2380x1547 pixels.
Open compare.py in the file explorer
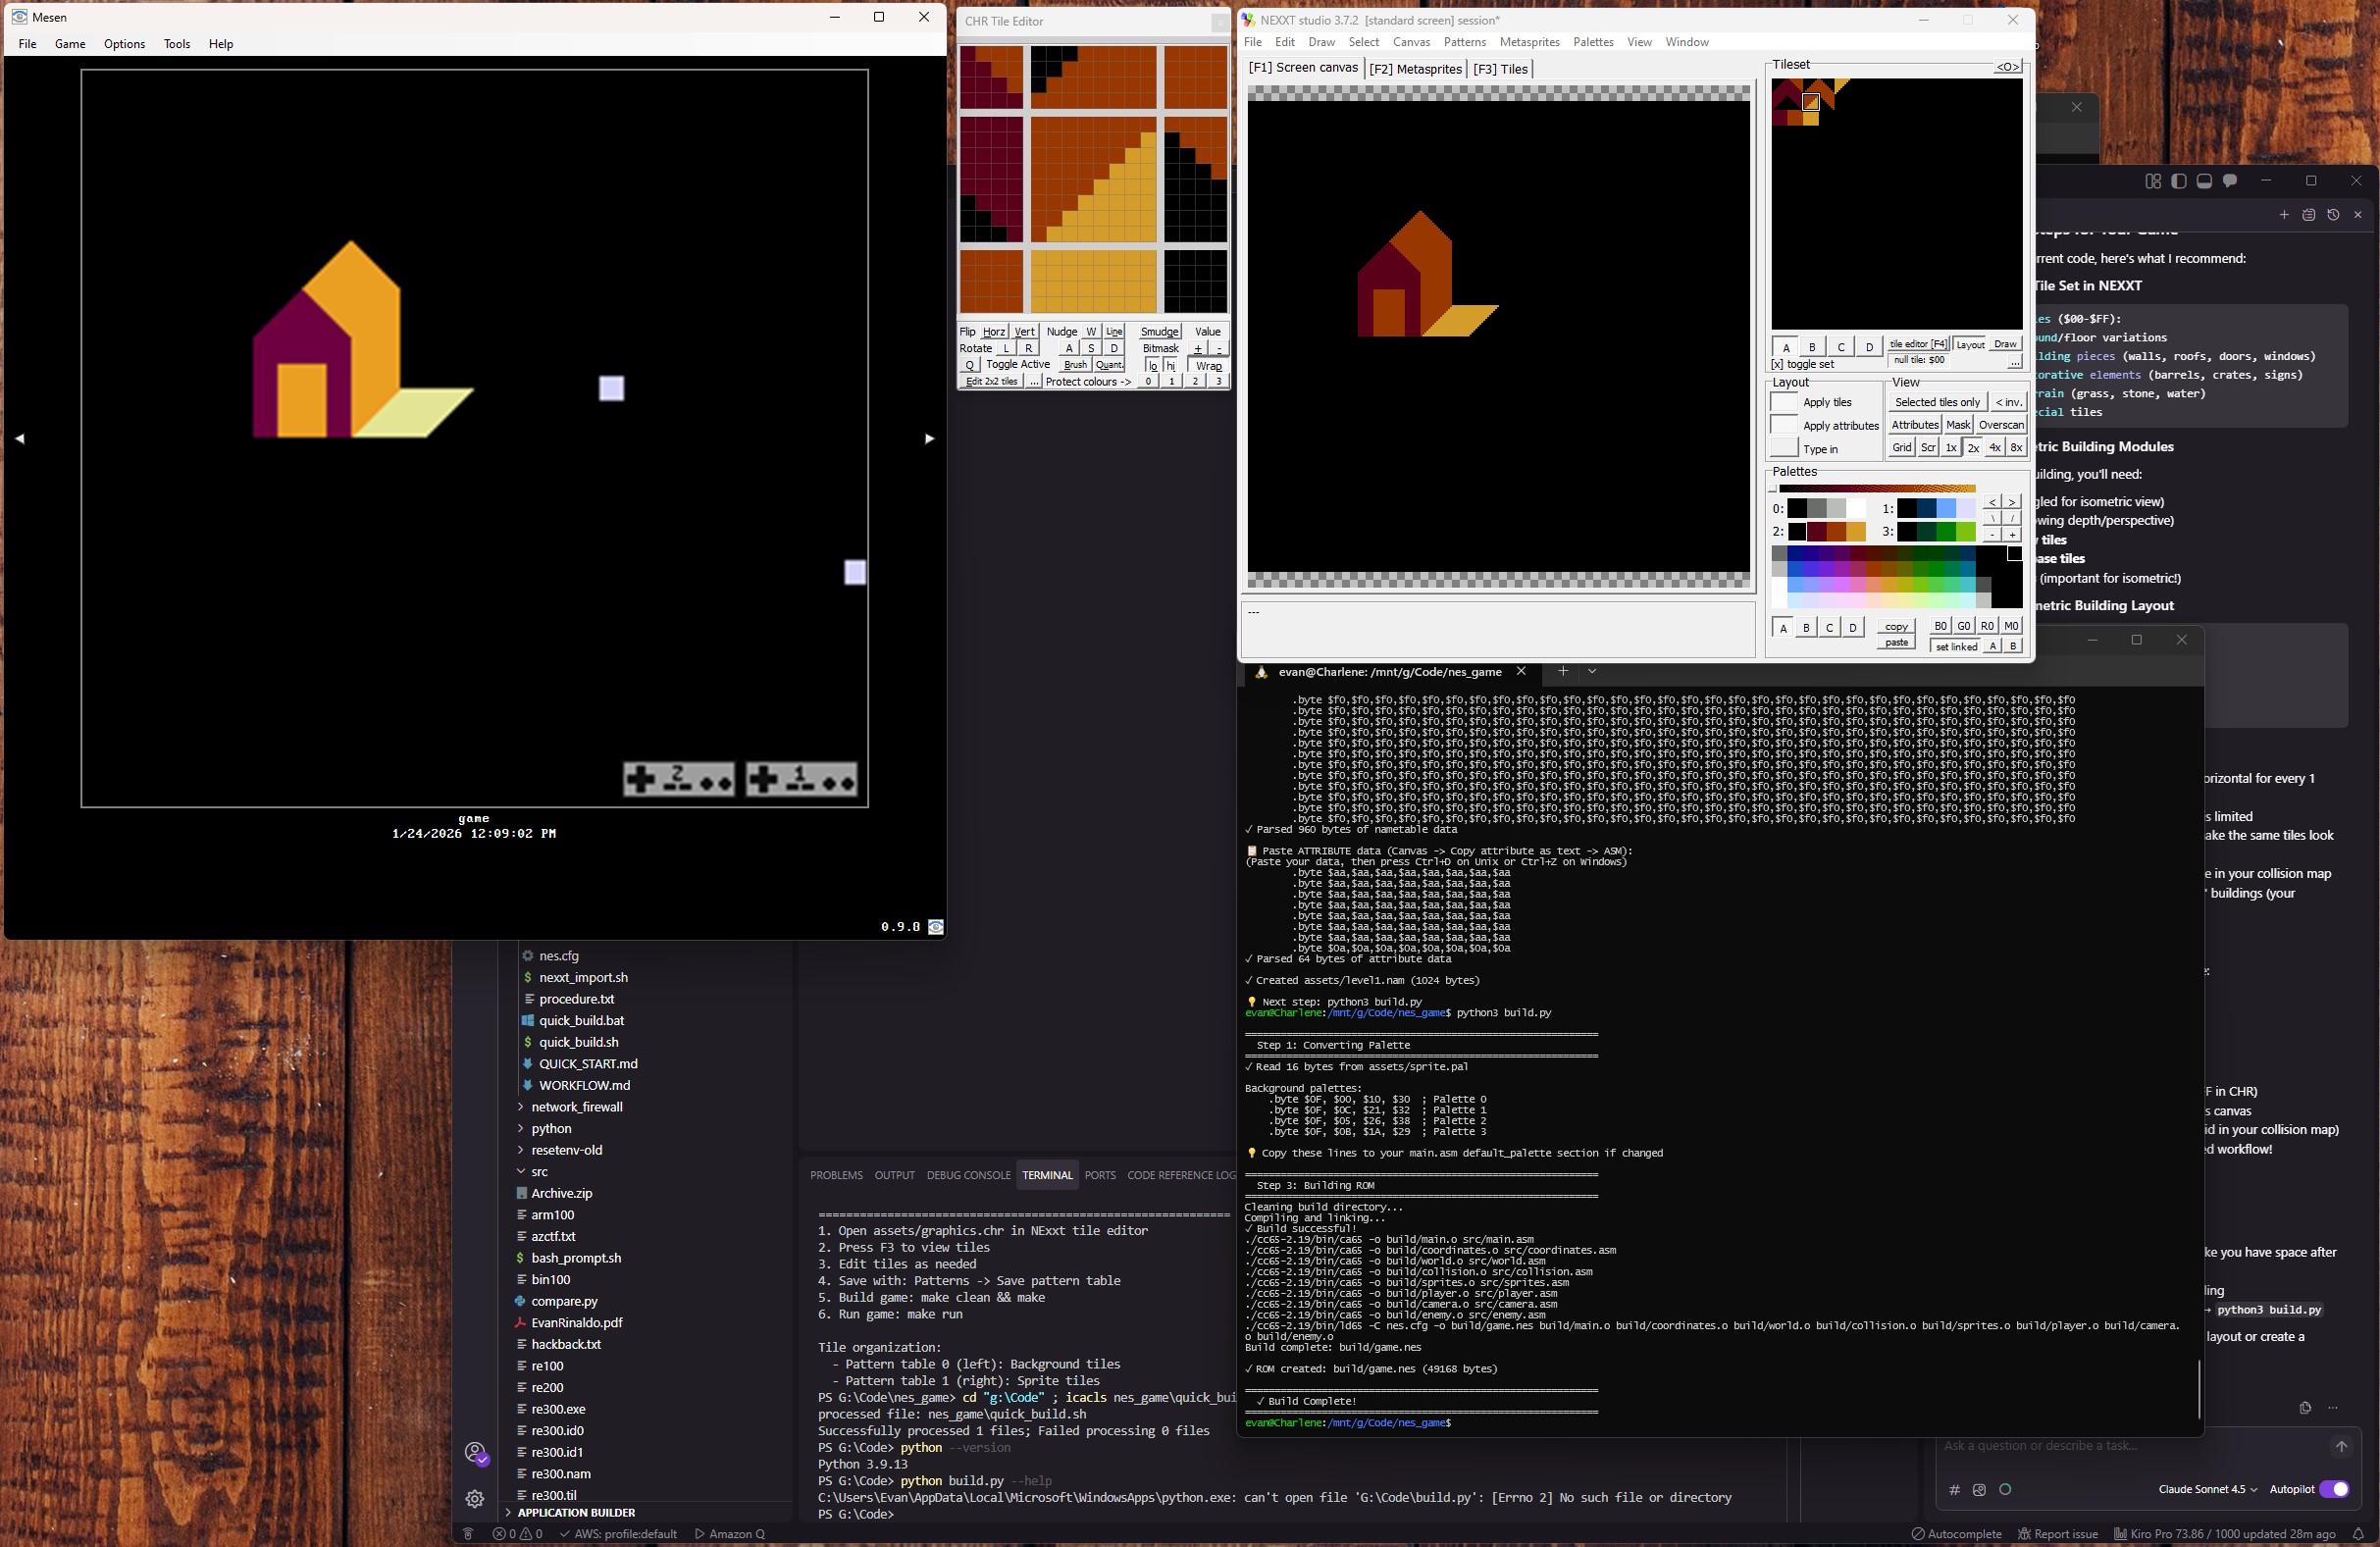click(564, 1301)
